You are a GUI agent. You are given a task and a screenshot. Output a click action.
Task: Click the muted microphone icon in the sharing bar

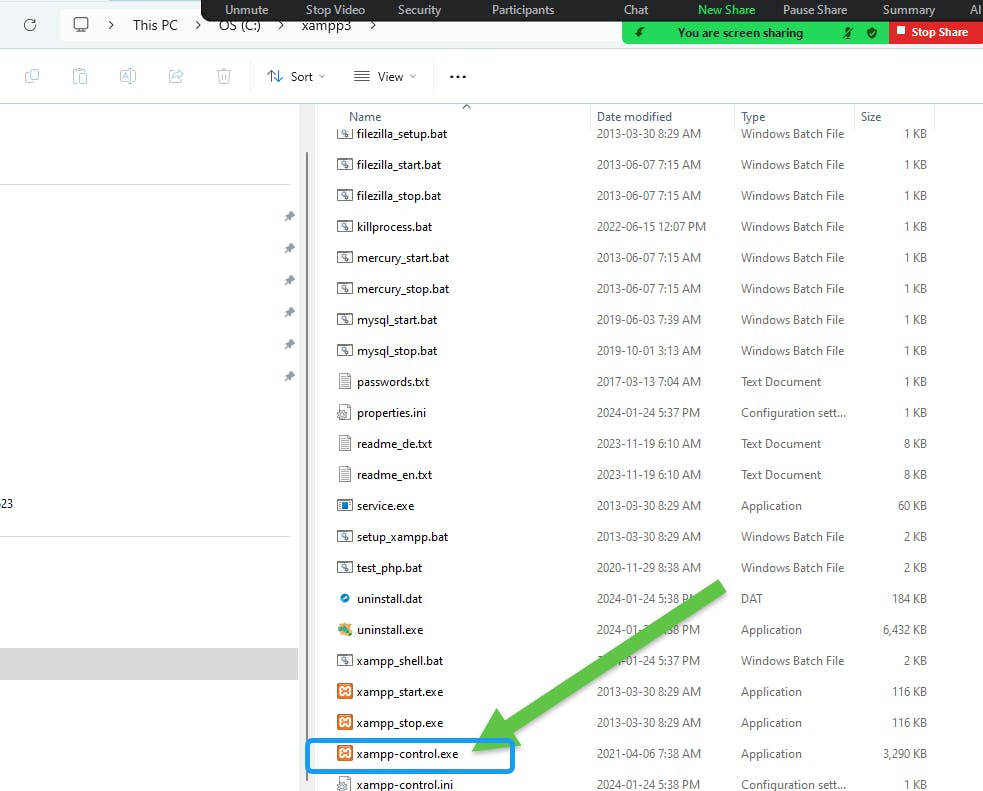click(x=848, y=33)
